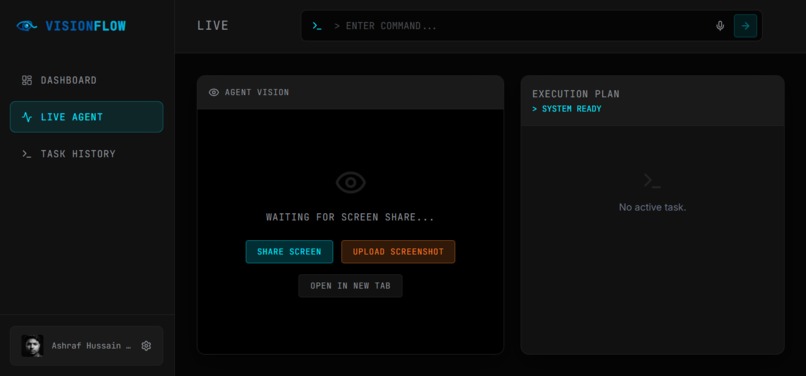This screenshot has height=376, width=806.
Task: Click the No active task message
Action: 652,207
